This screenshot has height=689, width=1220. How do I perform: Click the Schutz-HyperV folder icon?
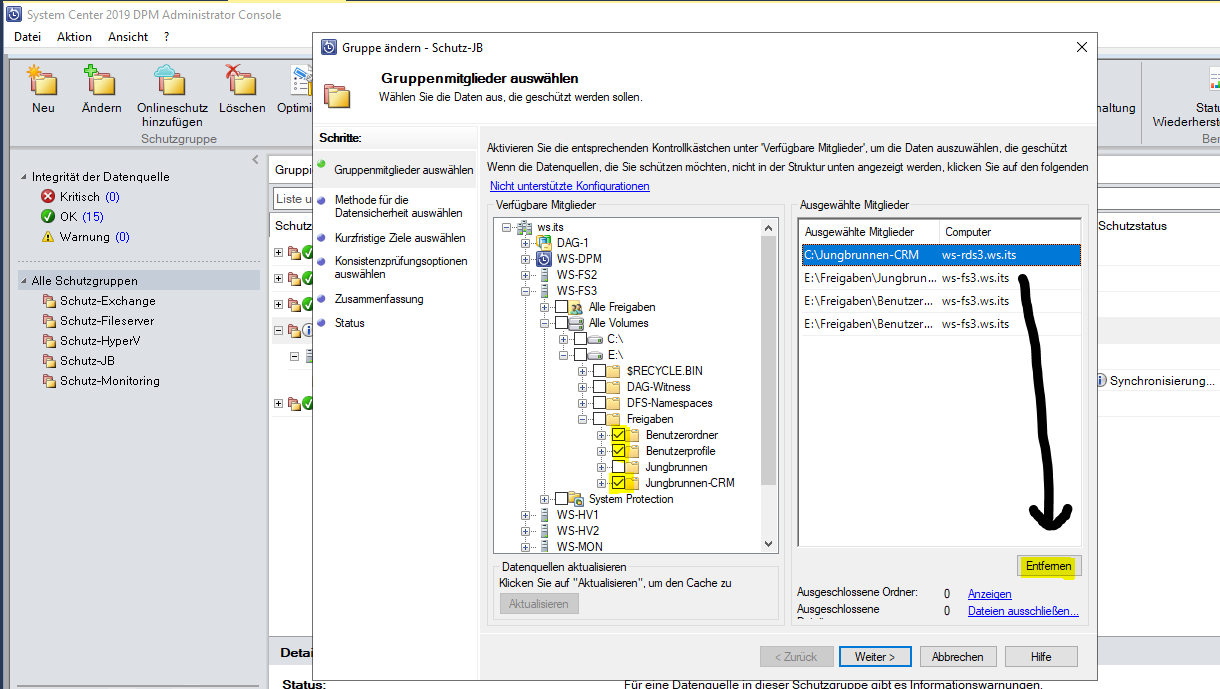(x=49, y=341)
